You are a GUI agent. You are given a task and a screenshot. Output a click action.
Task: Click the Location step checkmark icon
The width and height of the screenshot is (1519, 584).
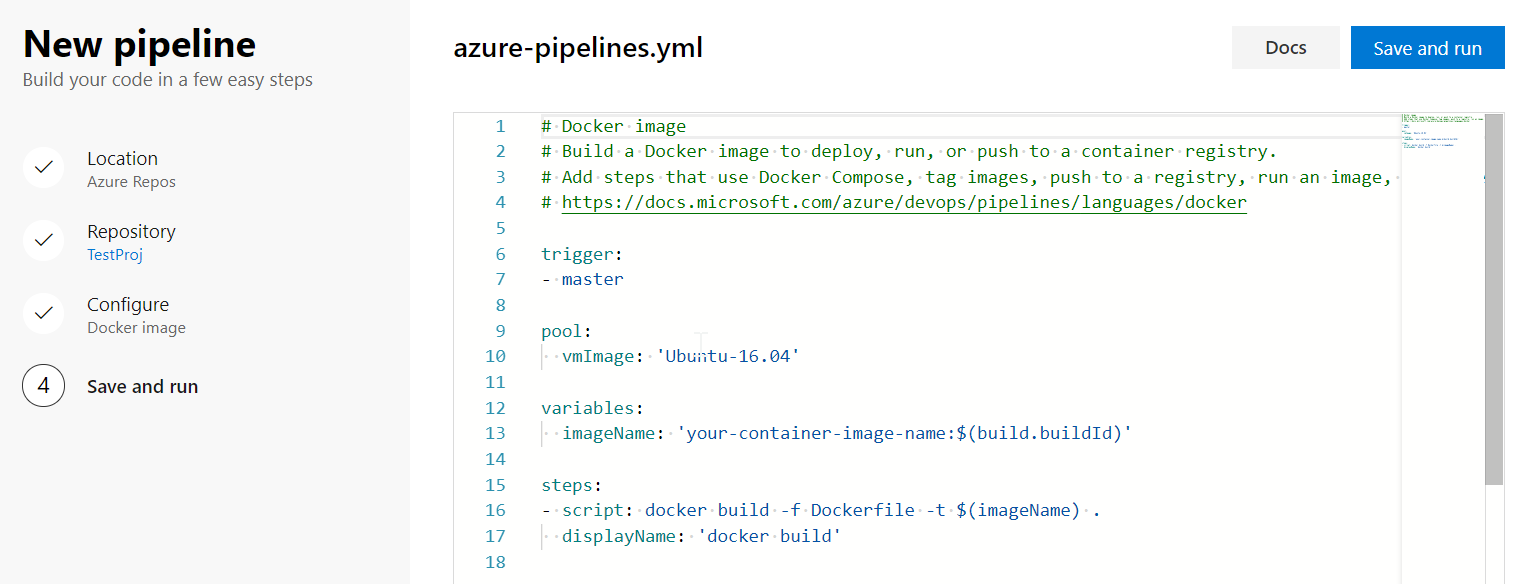[x=43, y=168]
